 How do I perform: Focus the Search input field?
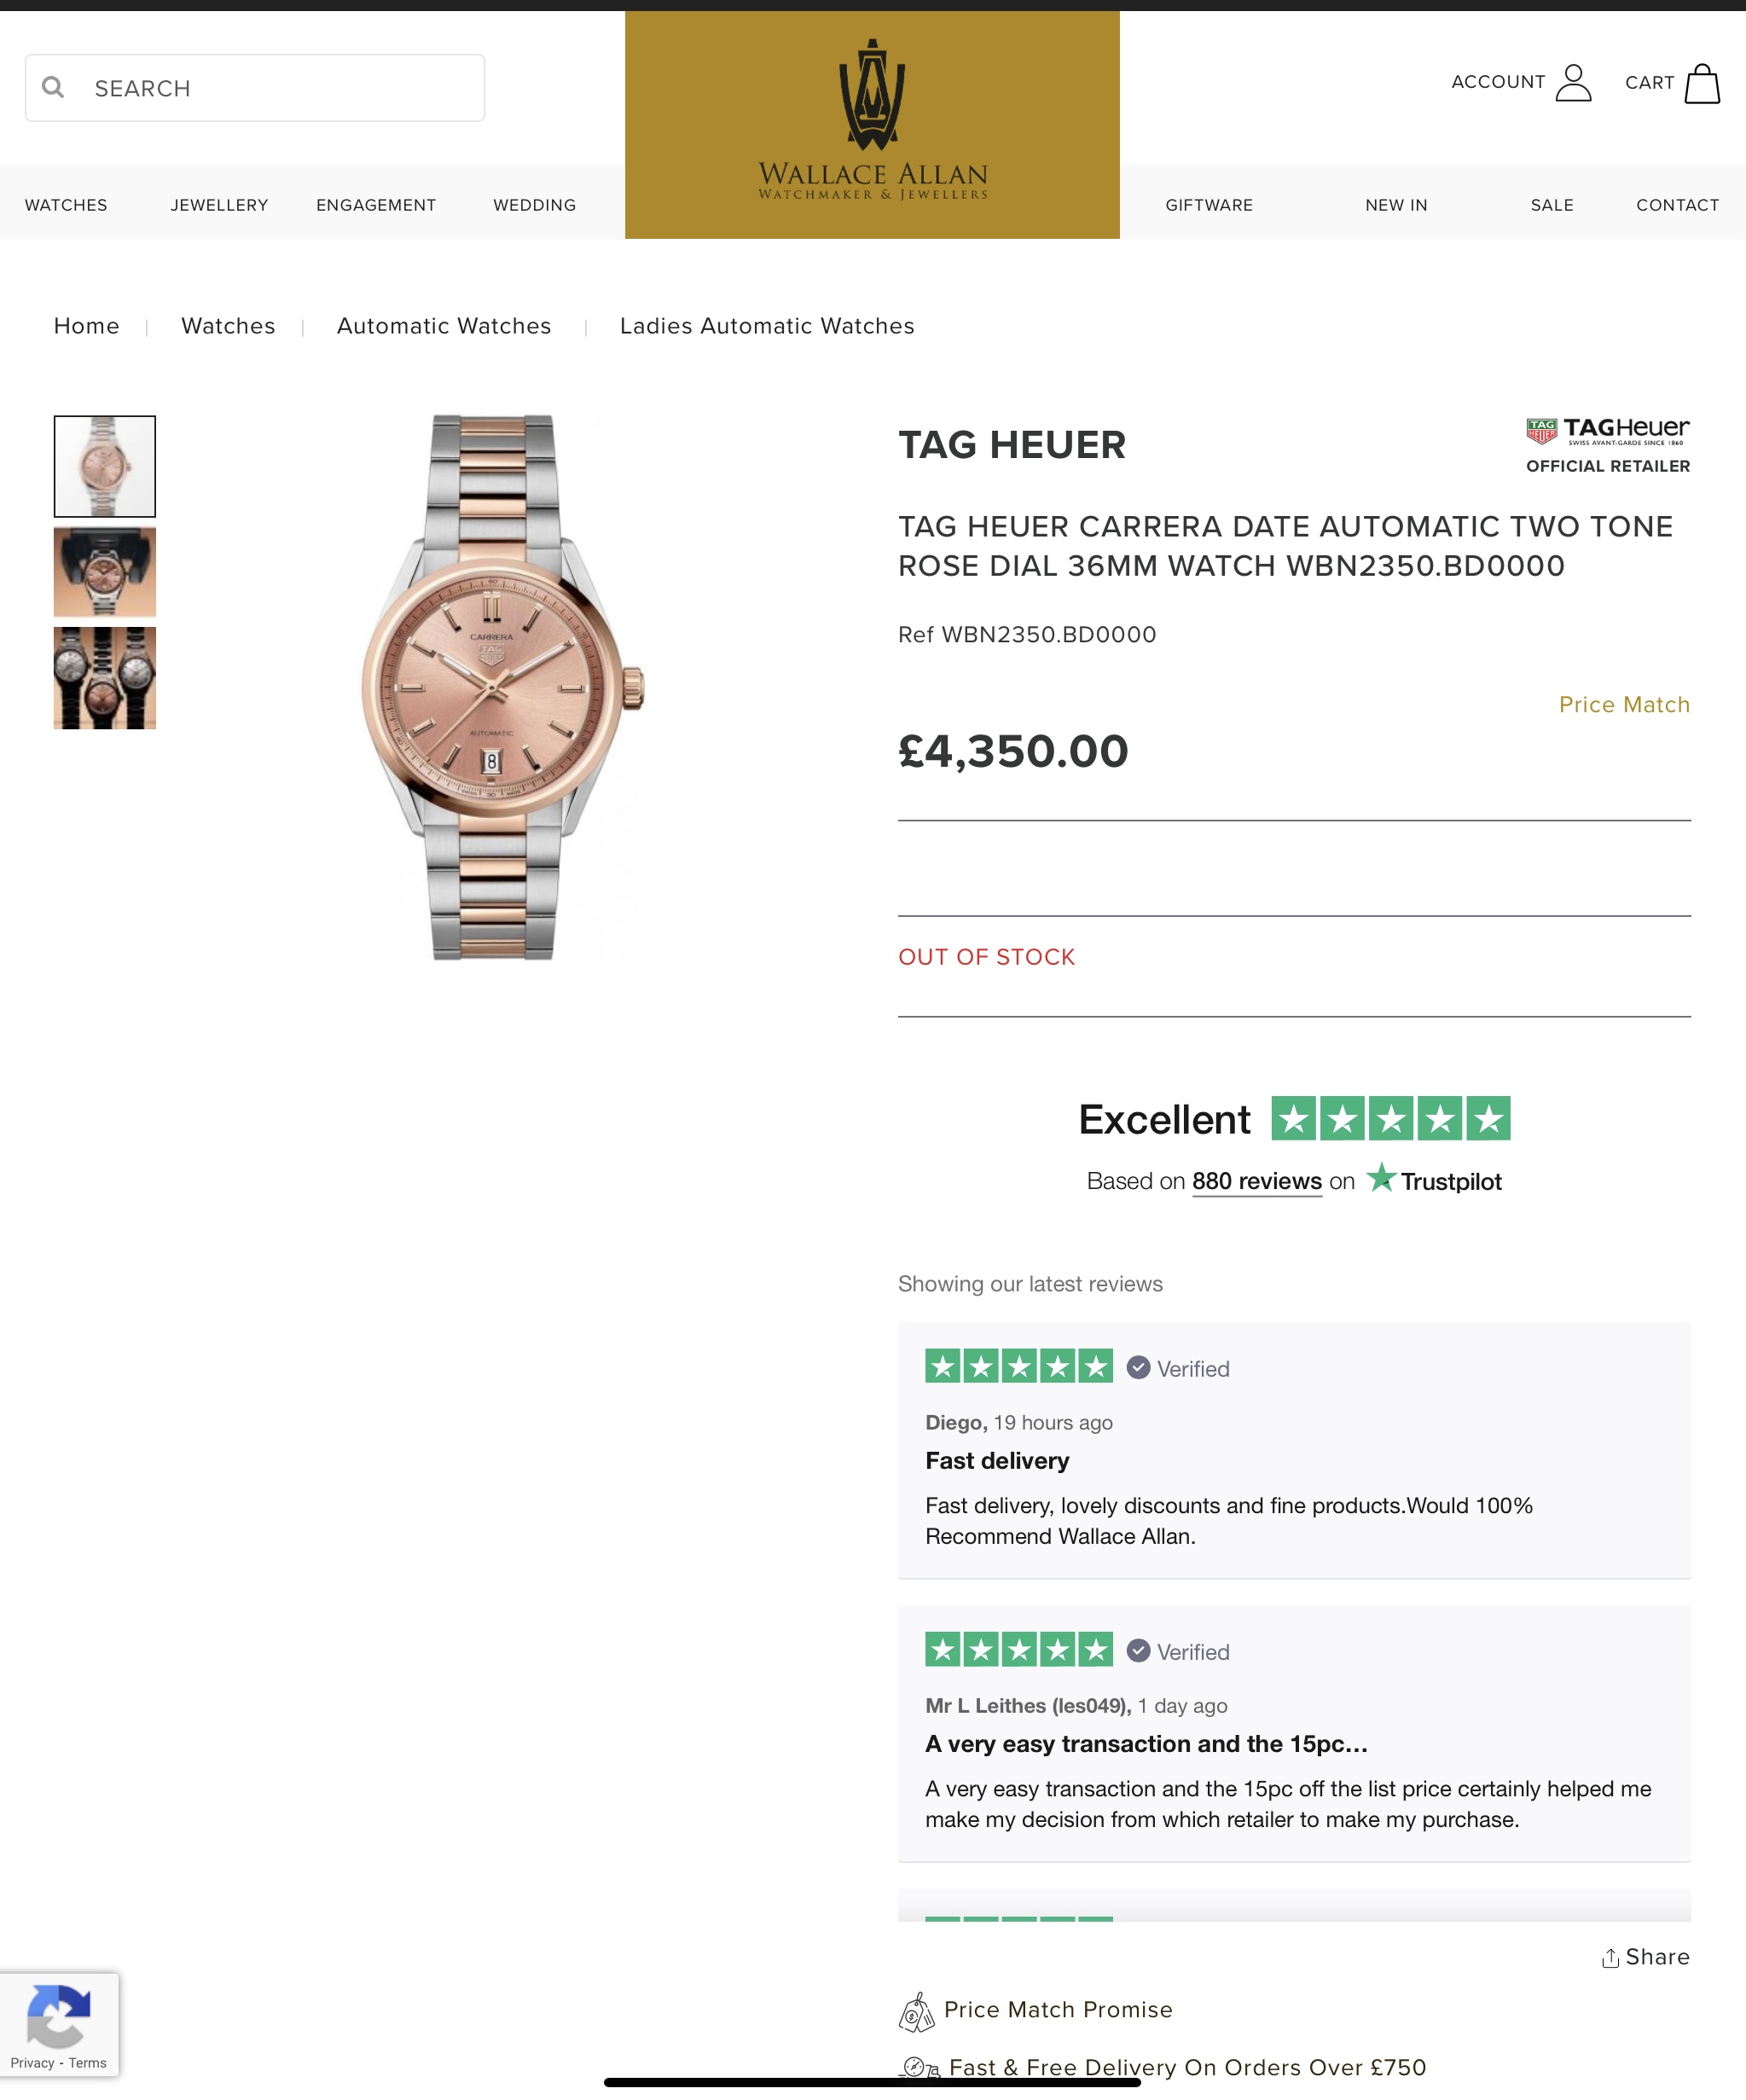click(255, 88)
